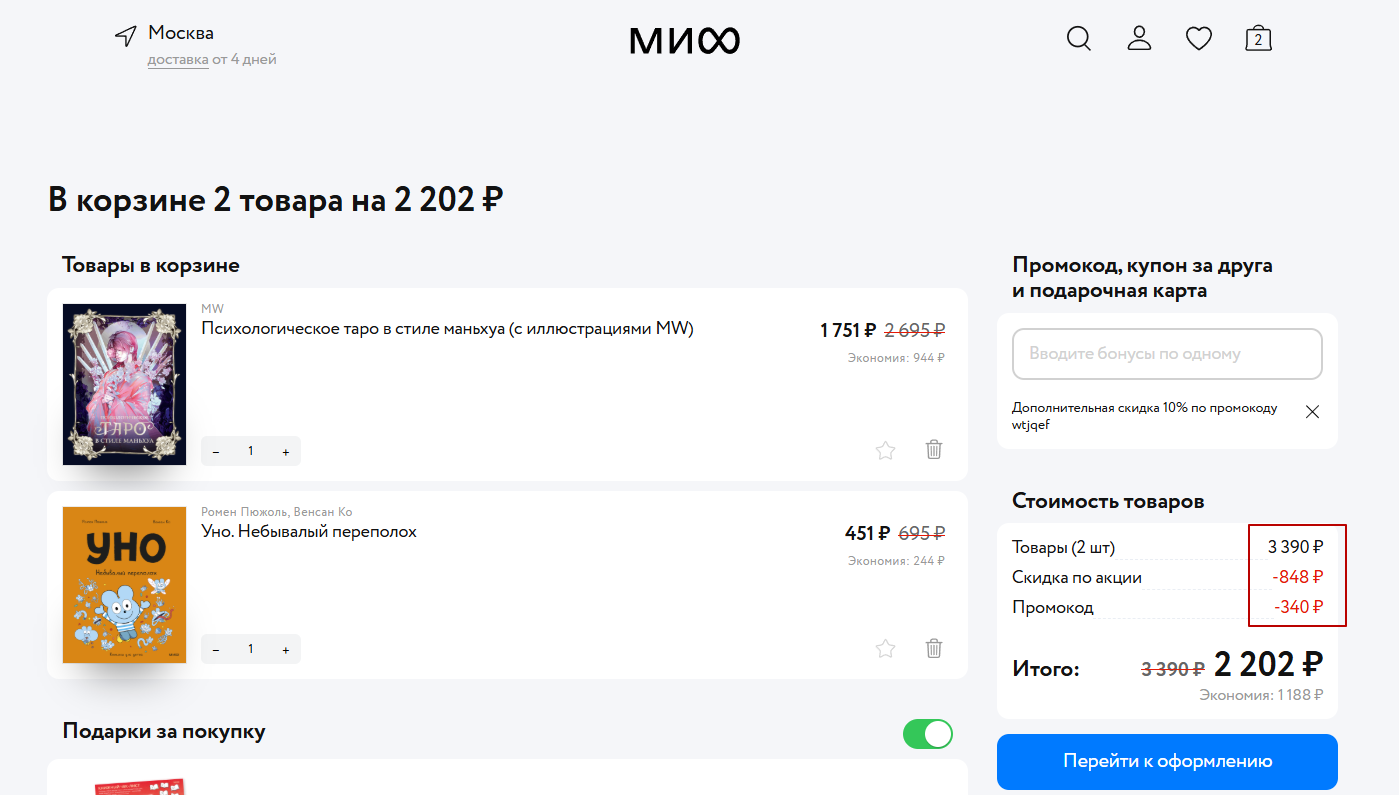
Task: Delete the tarot book with trash icon
Action: (x=934, y=450)
